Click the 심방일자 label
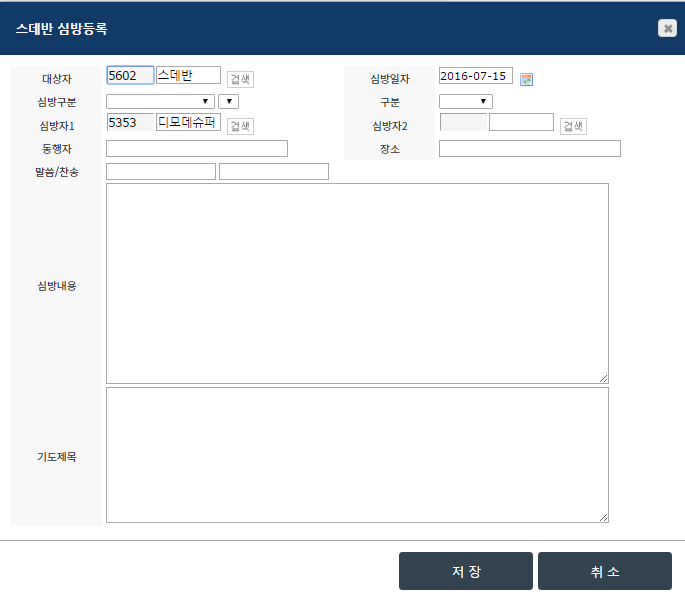685x599 pixels. tap(390, 79)
